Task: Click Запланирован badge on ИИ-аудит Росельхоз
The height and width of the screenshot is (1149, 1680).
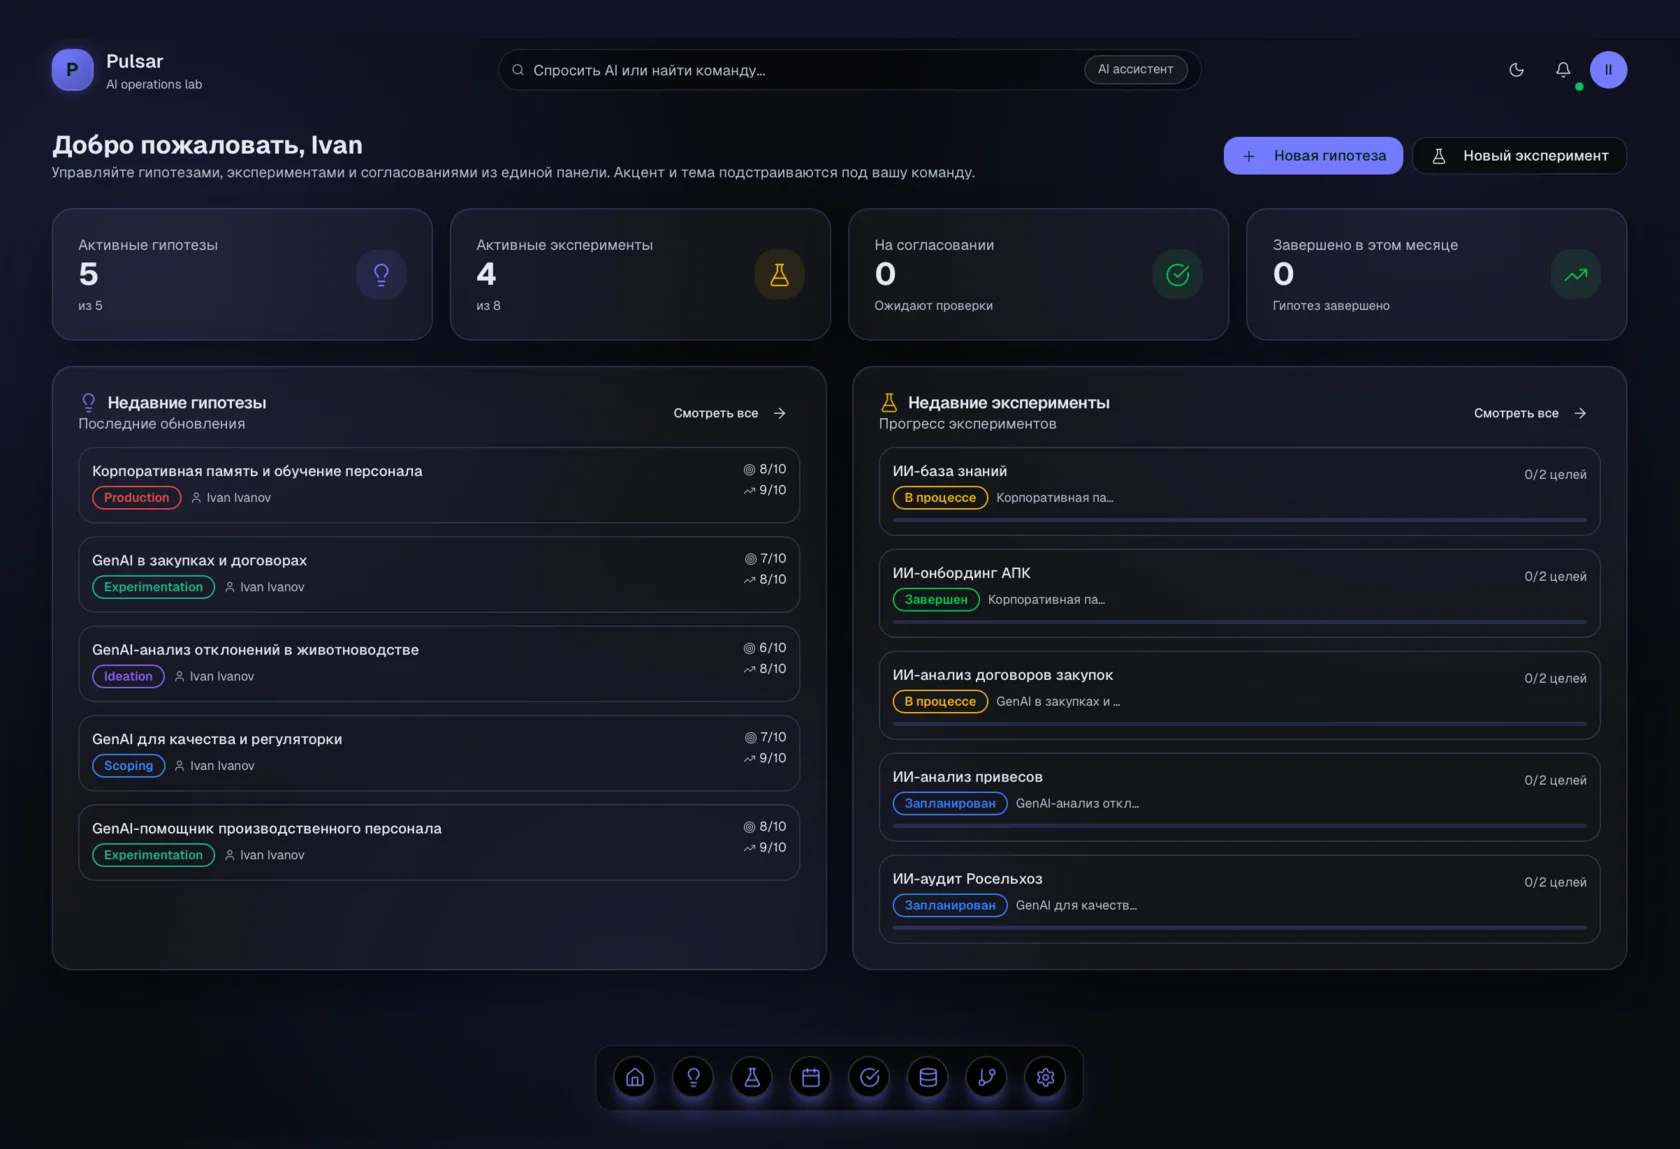Action: tap(950, 905)
